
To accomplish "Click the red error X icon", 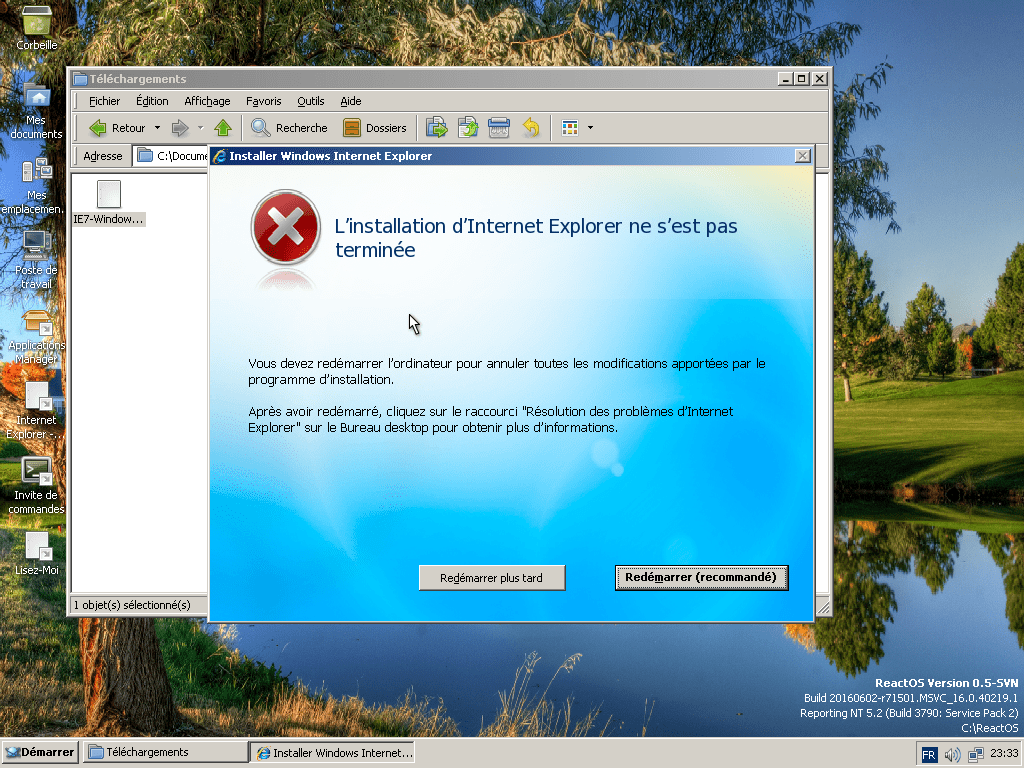I will pos(285,227).
